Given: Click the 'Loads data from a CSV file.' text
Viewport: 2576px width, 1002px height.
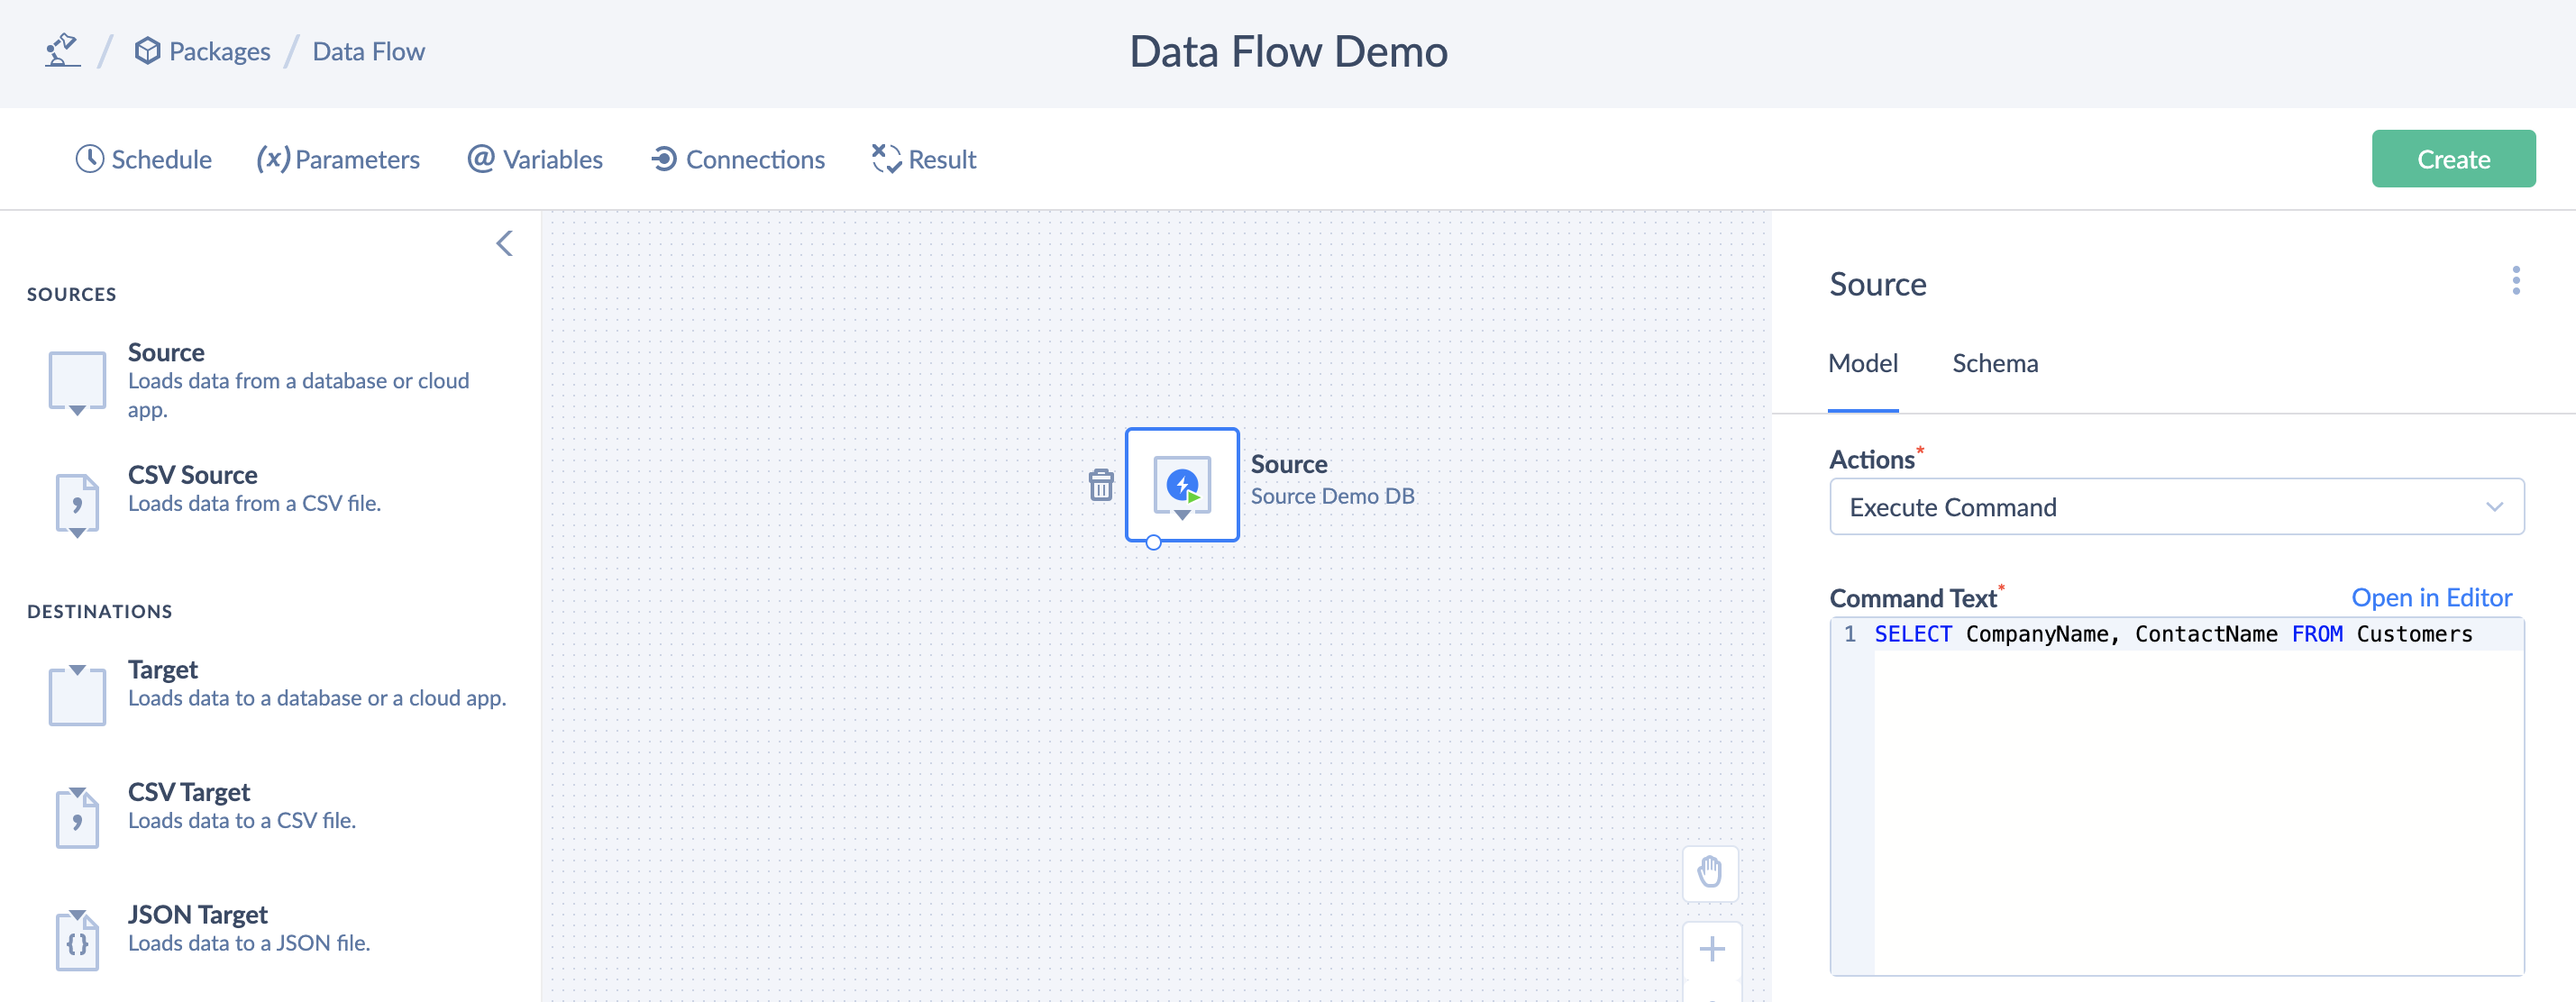Looking at the screenshot, I should [x=254, y=503].
